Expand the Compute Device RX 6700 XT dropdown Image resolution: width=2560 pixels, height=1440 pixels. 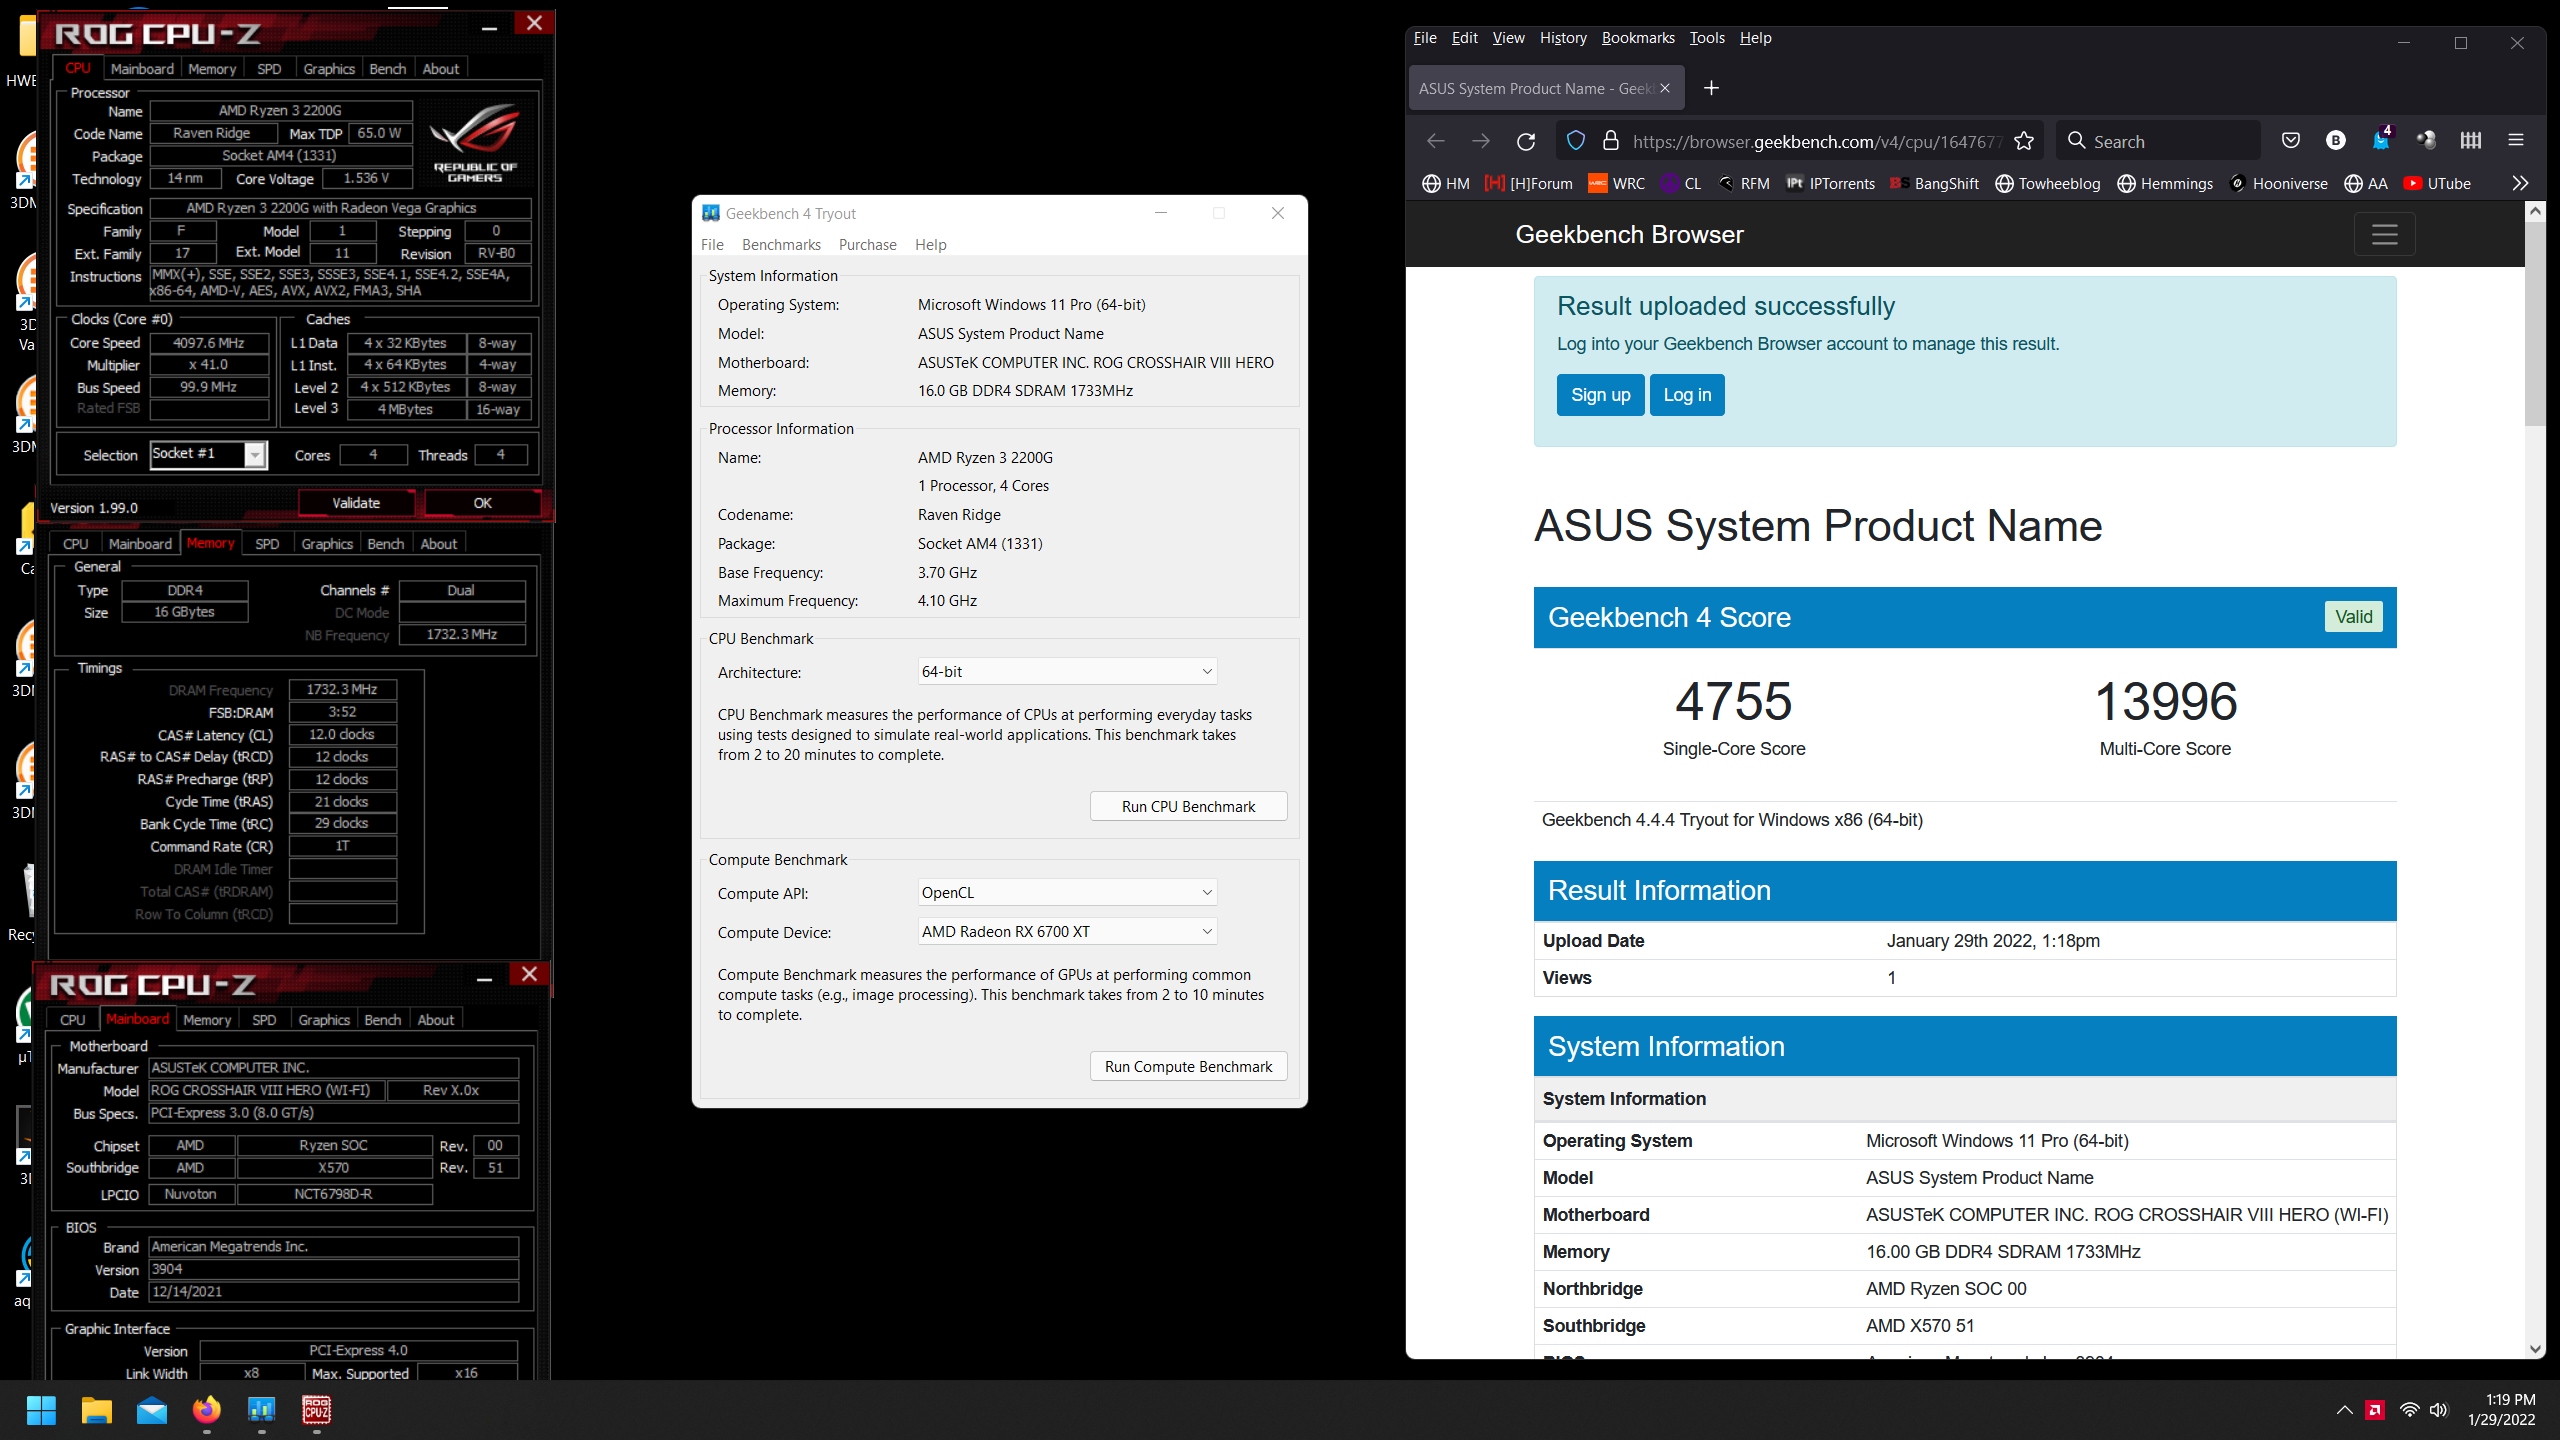(1067, 932)
